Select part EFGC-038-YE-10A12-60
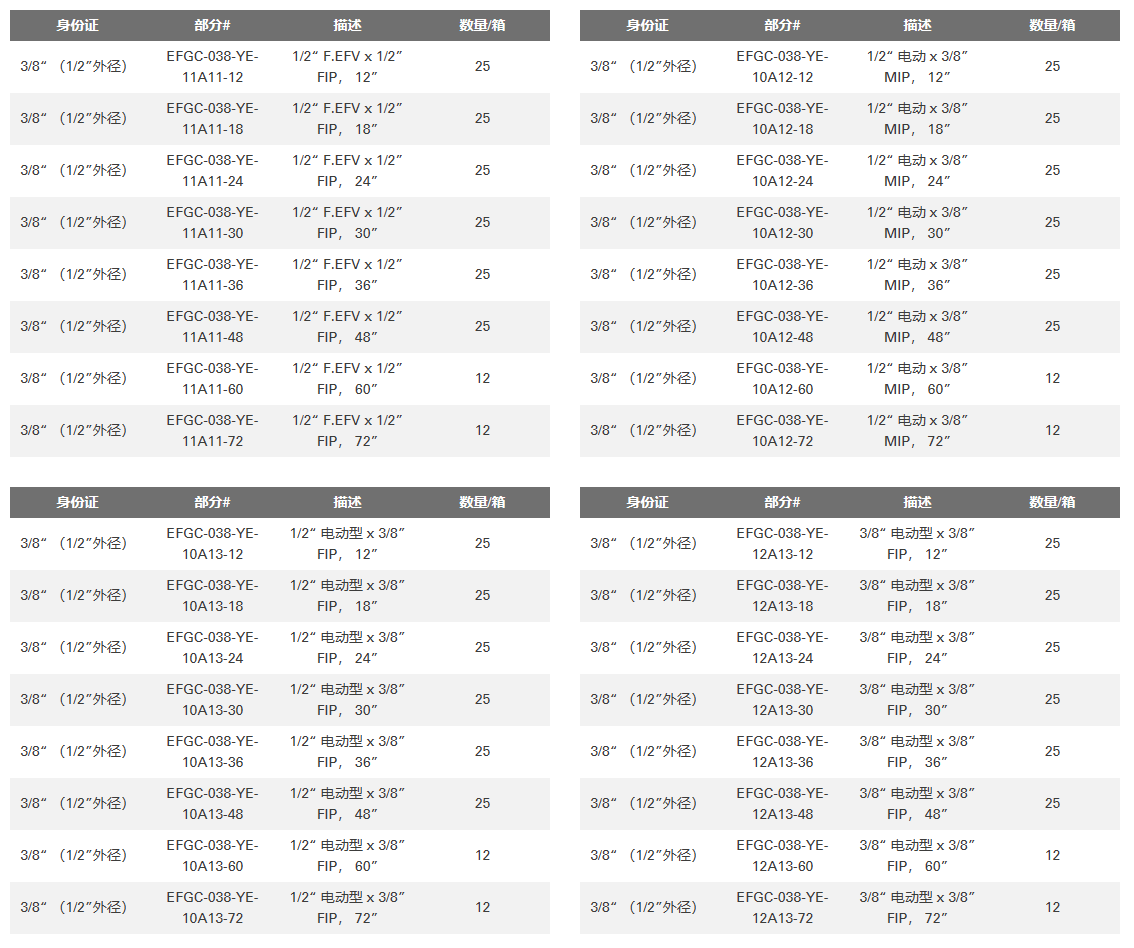This screenshot has height=948, width=1134. [783, 379]
